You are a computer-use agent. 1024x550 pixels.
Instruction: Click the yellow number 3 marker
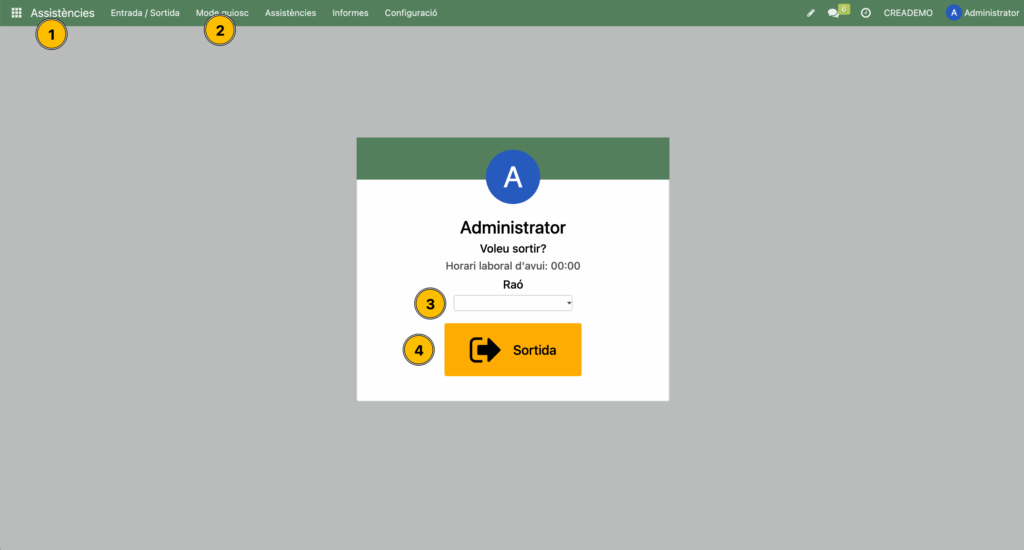tap(430, 304)
